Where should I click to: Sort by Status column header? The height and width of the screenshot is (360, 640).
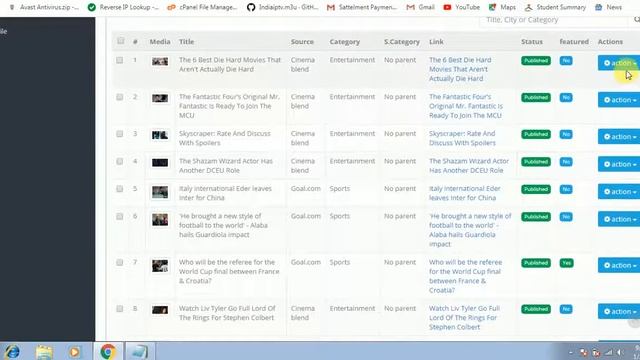pyautogui.click(x=532, y=42)
